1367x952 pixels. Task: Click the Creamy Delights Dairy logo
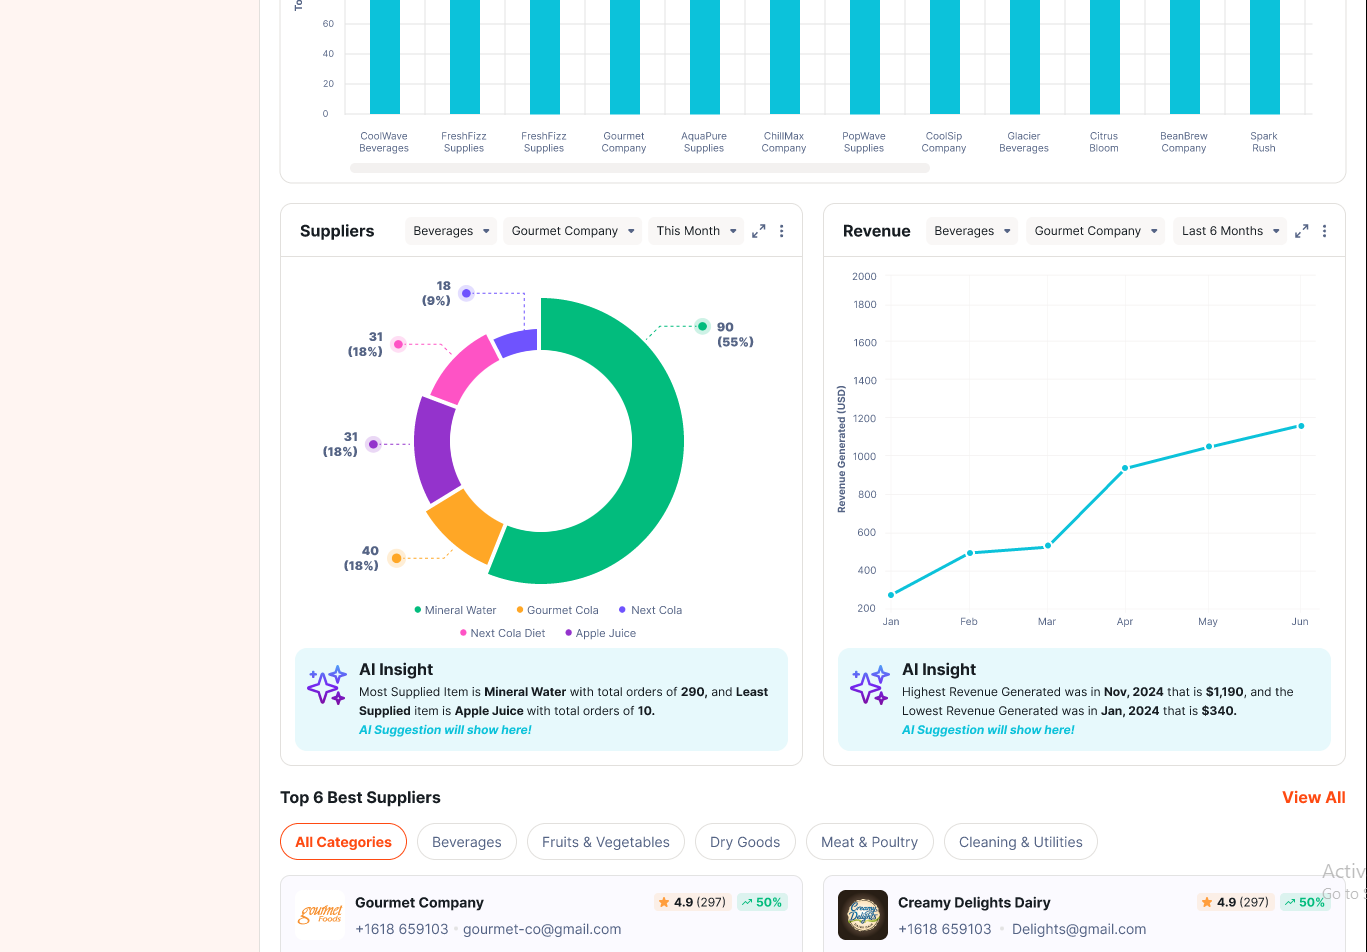pos(863,915)
